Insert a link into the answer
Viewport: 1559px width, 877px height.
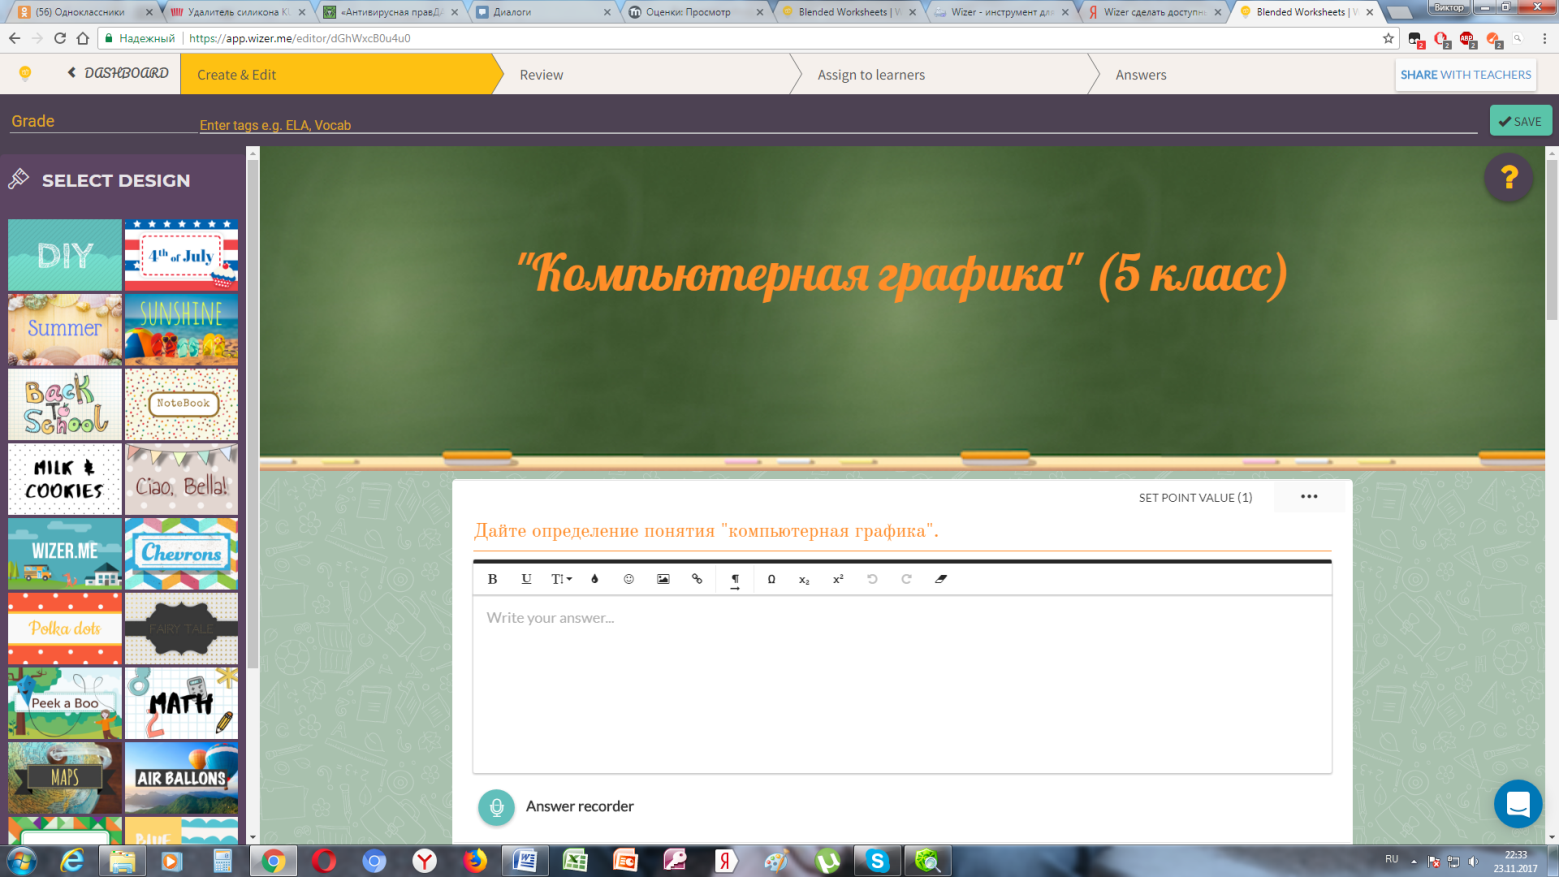(697, 579)
